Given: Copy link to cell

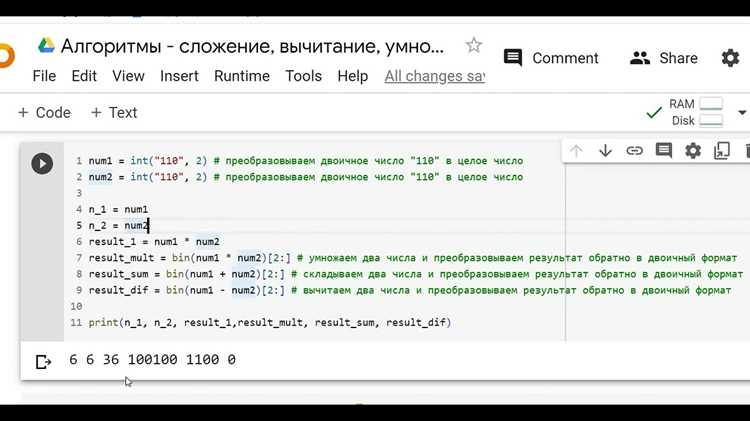Looking at the screenshot, I should [x=634, y=151].
